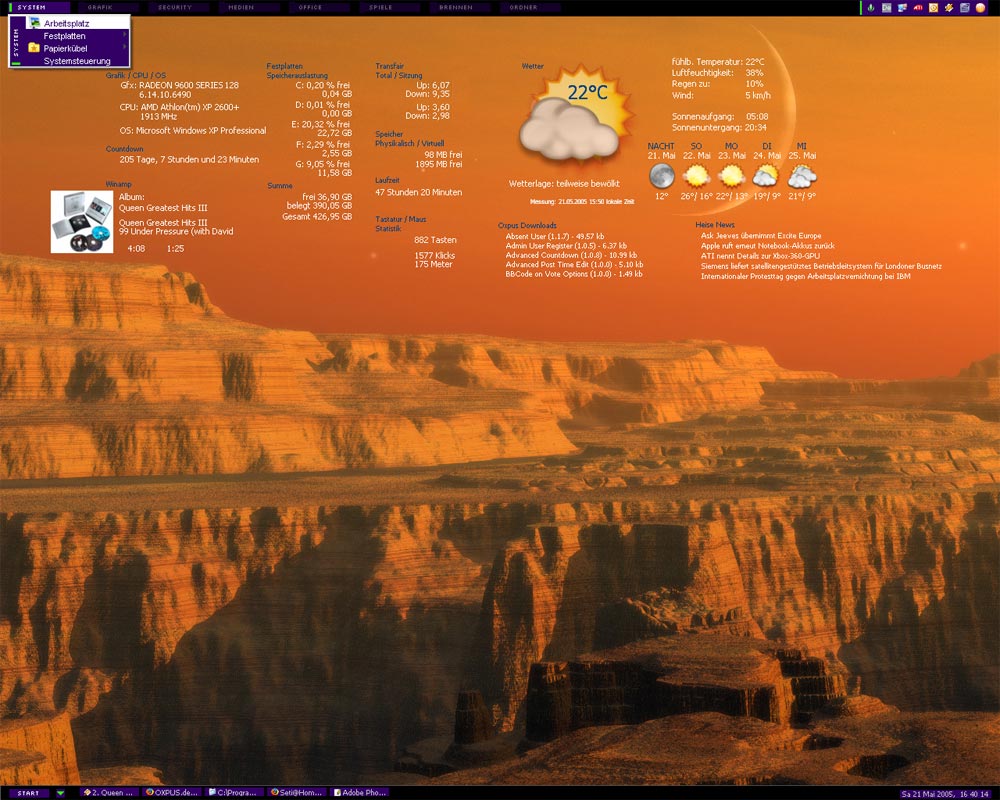Screen dimensions: 1000x800
Task: Select Systemsteuerung from the System menu
Action: [77, 61]
